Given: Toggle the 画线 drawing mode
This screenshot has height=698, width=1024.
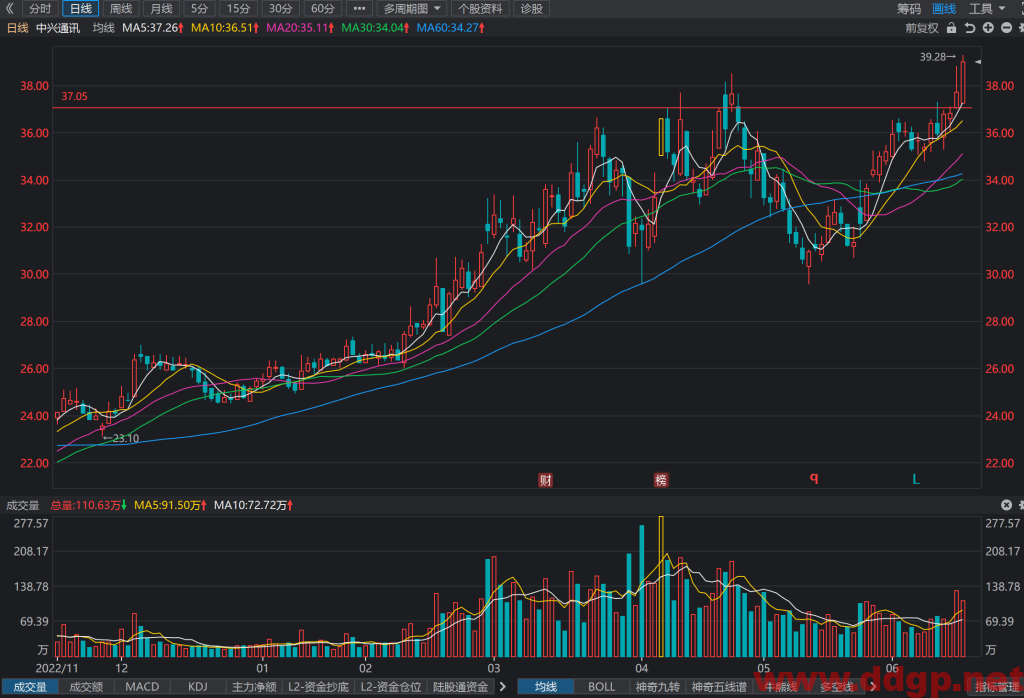Looking at the screenshot, I should tap(944, 8).
